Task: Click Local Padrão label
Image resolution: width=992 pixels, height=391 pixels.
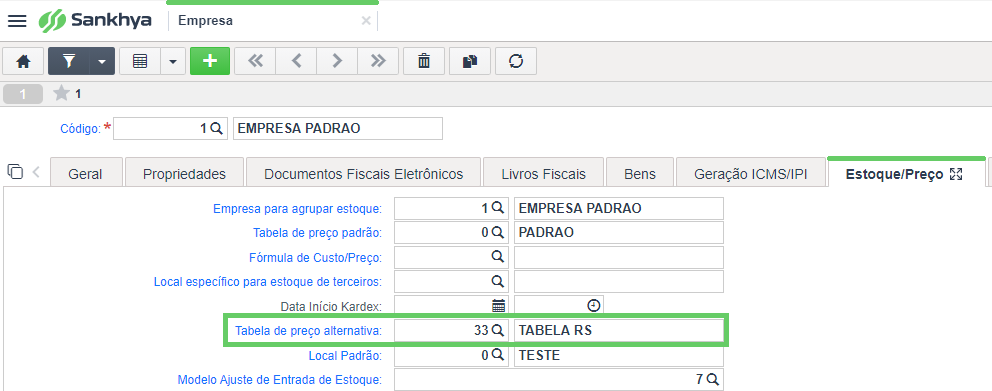Action: point(345,356)
